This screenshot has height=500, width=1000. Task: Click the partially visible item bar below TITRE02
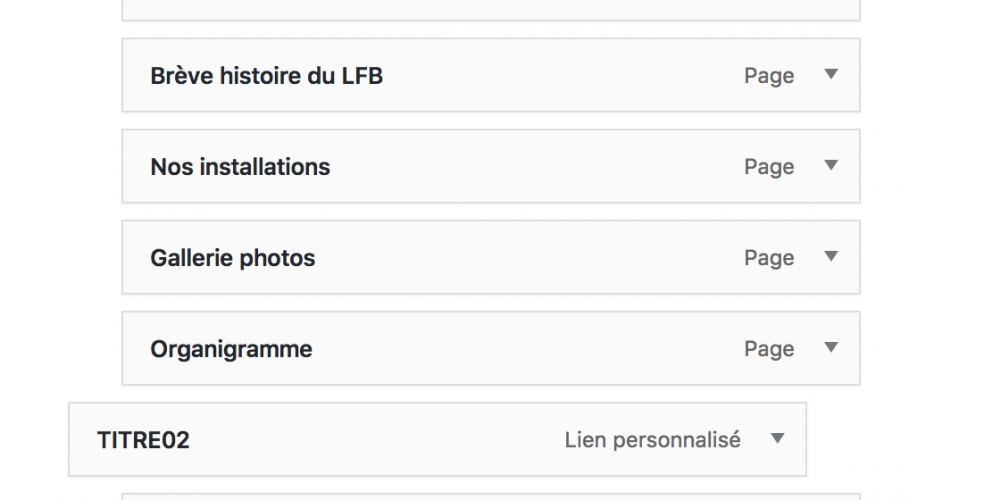pyautogui.click(x=490, y=495)
